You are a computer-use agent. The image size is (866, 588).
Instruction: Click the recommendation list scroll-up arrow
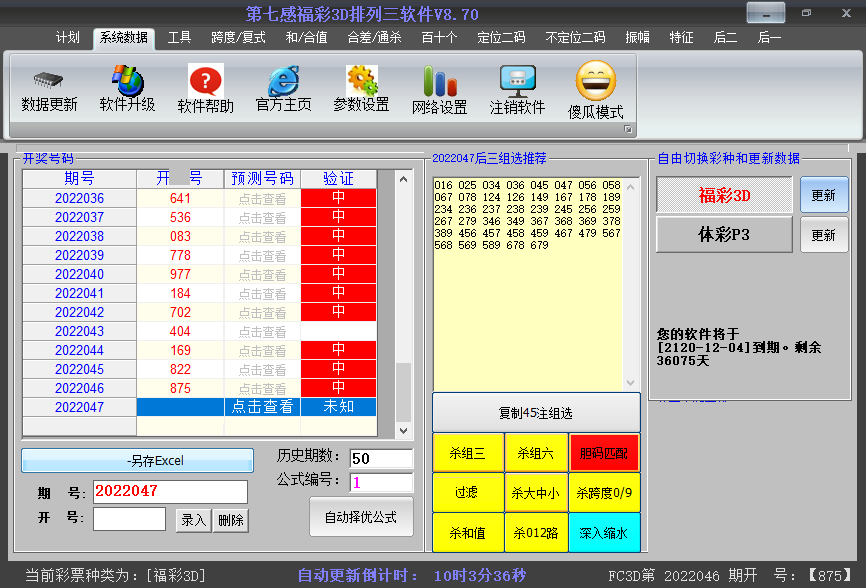point(631,187)
